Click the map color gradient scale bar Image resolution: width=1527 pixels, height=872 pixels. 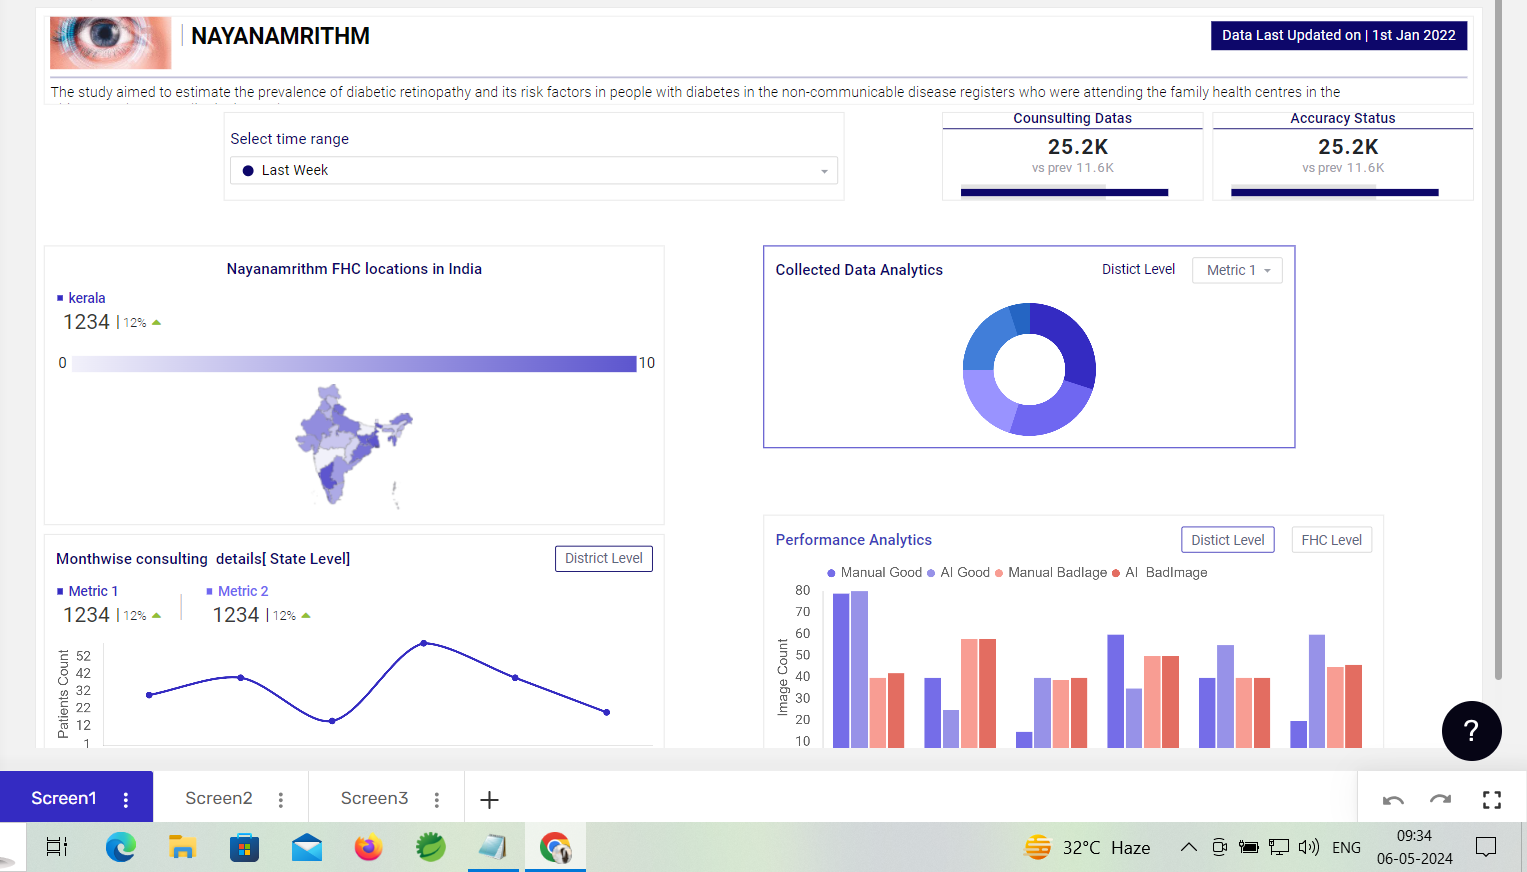point(354,363)
